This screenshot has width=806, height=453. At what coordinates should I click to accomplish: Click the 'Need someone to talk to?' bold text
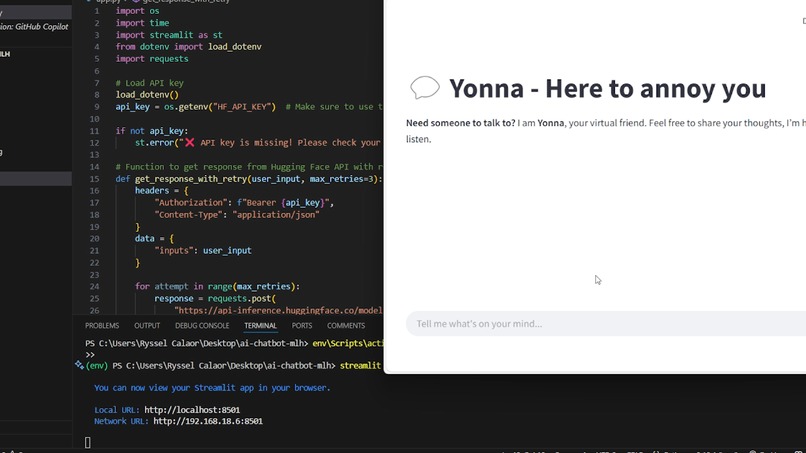coord(461,123)
